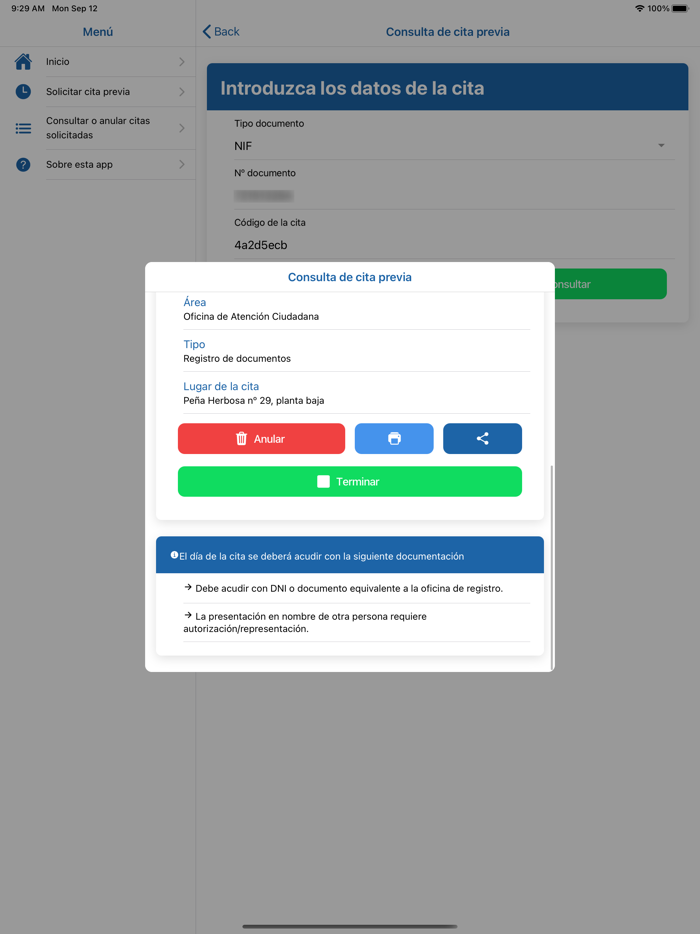Tap the clock icon for Solicitar cita previa
The height and width of the screenshot is (934, 700).
tap(23, 92)
